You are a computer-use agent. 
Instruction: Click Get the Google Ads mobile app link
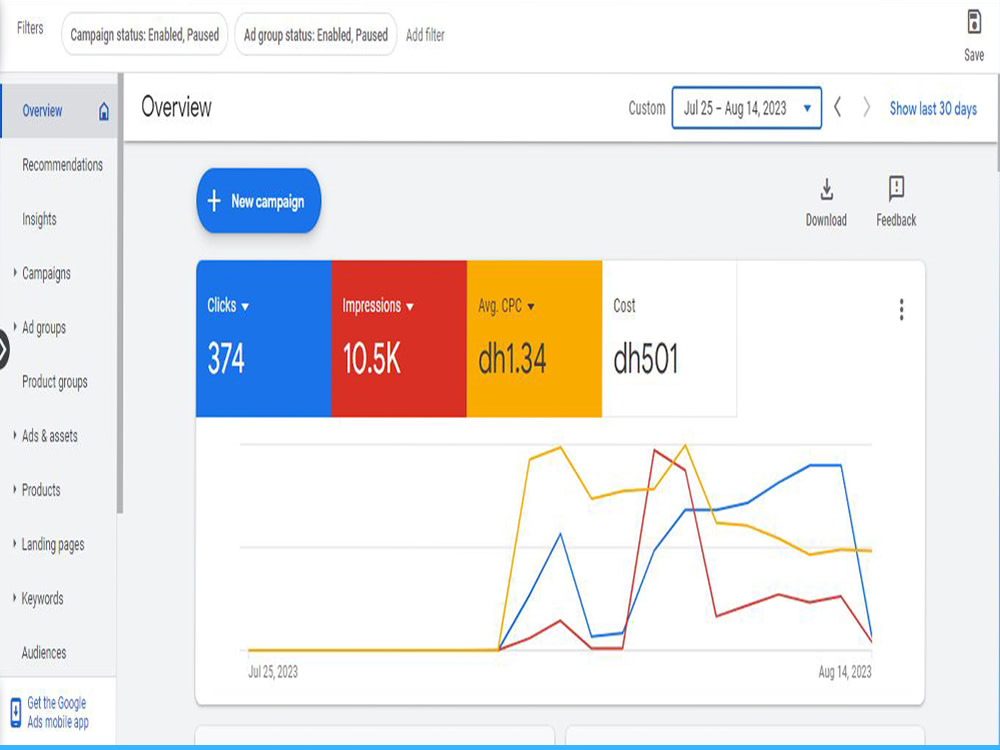click(x=58, y=712)
